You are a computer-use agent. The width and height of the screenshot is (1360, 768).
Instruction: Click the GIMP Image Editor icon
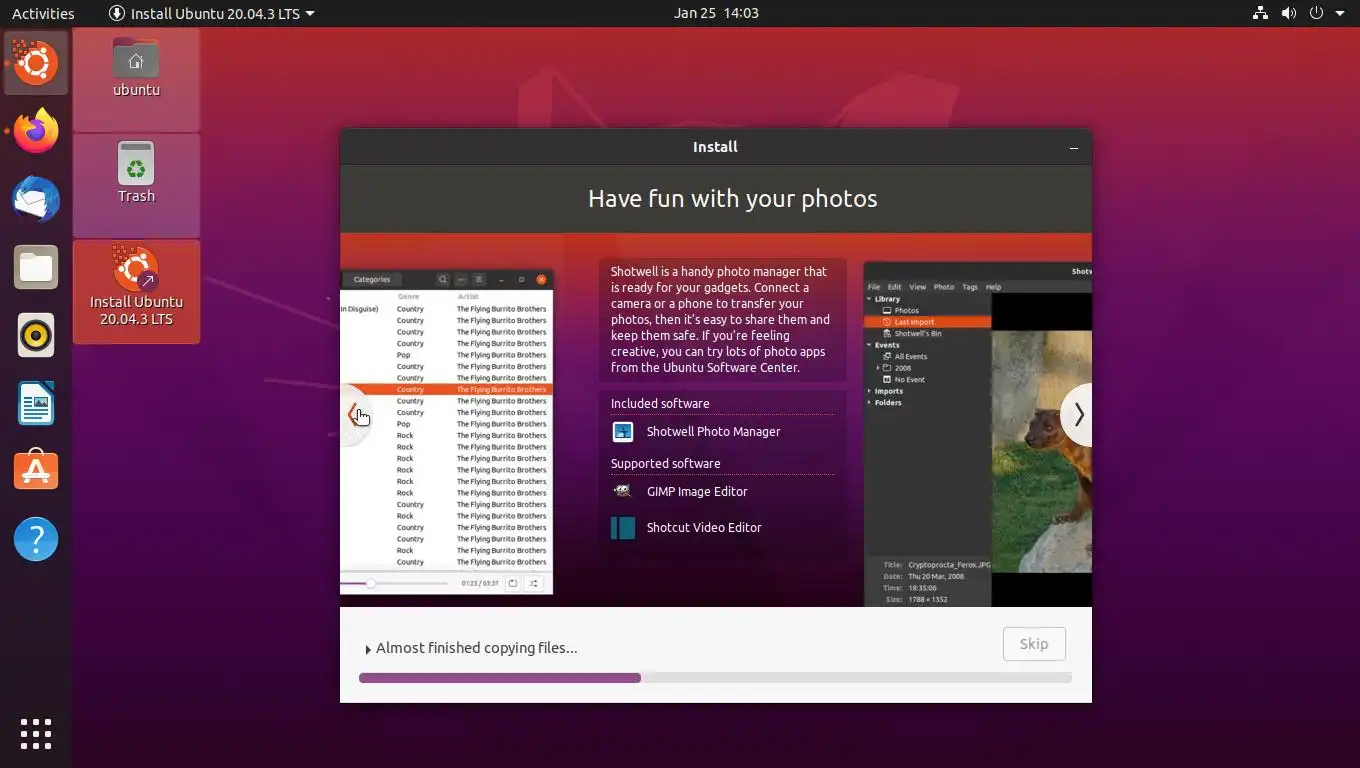pyautogui.click(x=623, y=491)
